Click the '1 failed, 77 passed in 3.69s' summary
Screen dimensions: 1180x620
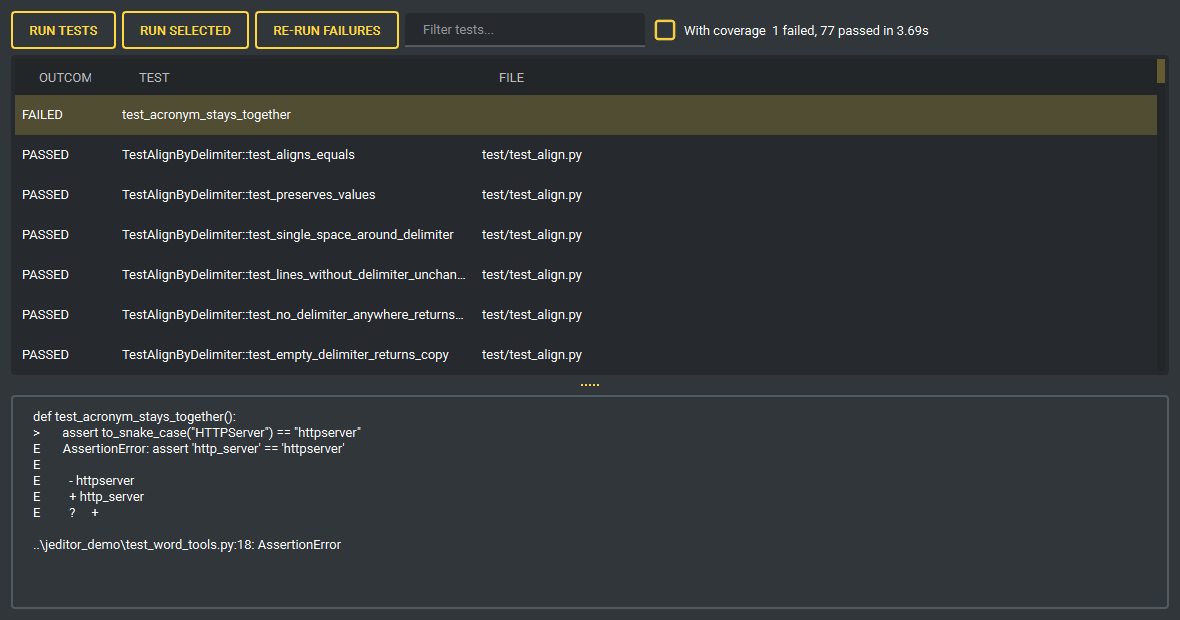pos(850,31)
